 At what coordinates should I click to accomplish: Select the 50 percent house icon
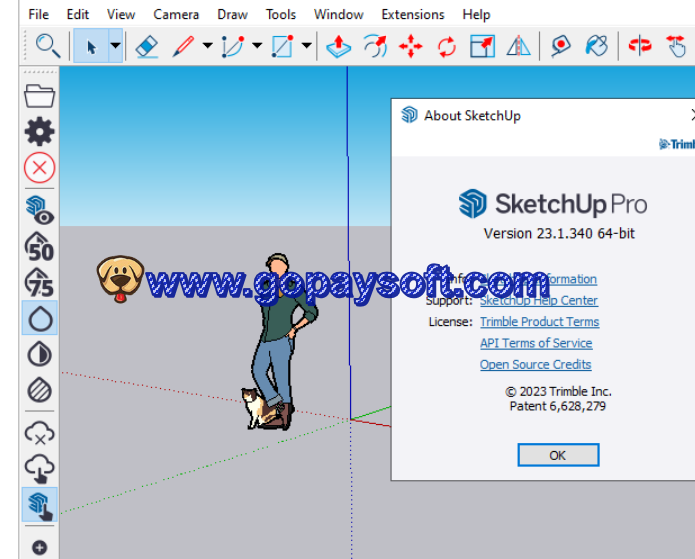pos(39,246)
